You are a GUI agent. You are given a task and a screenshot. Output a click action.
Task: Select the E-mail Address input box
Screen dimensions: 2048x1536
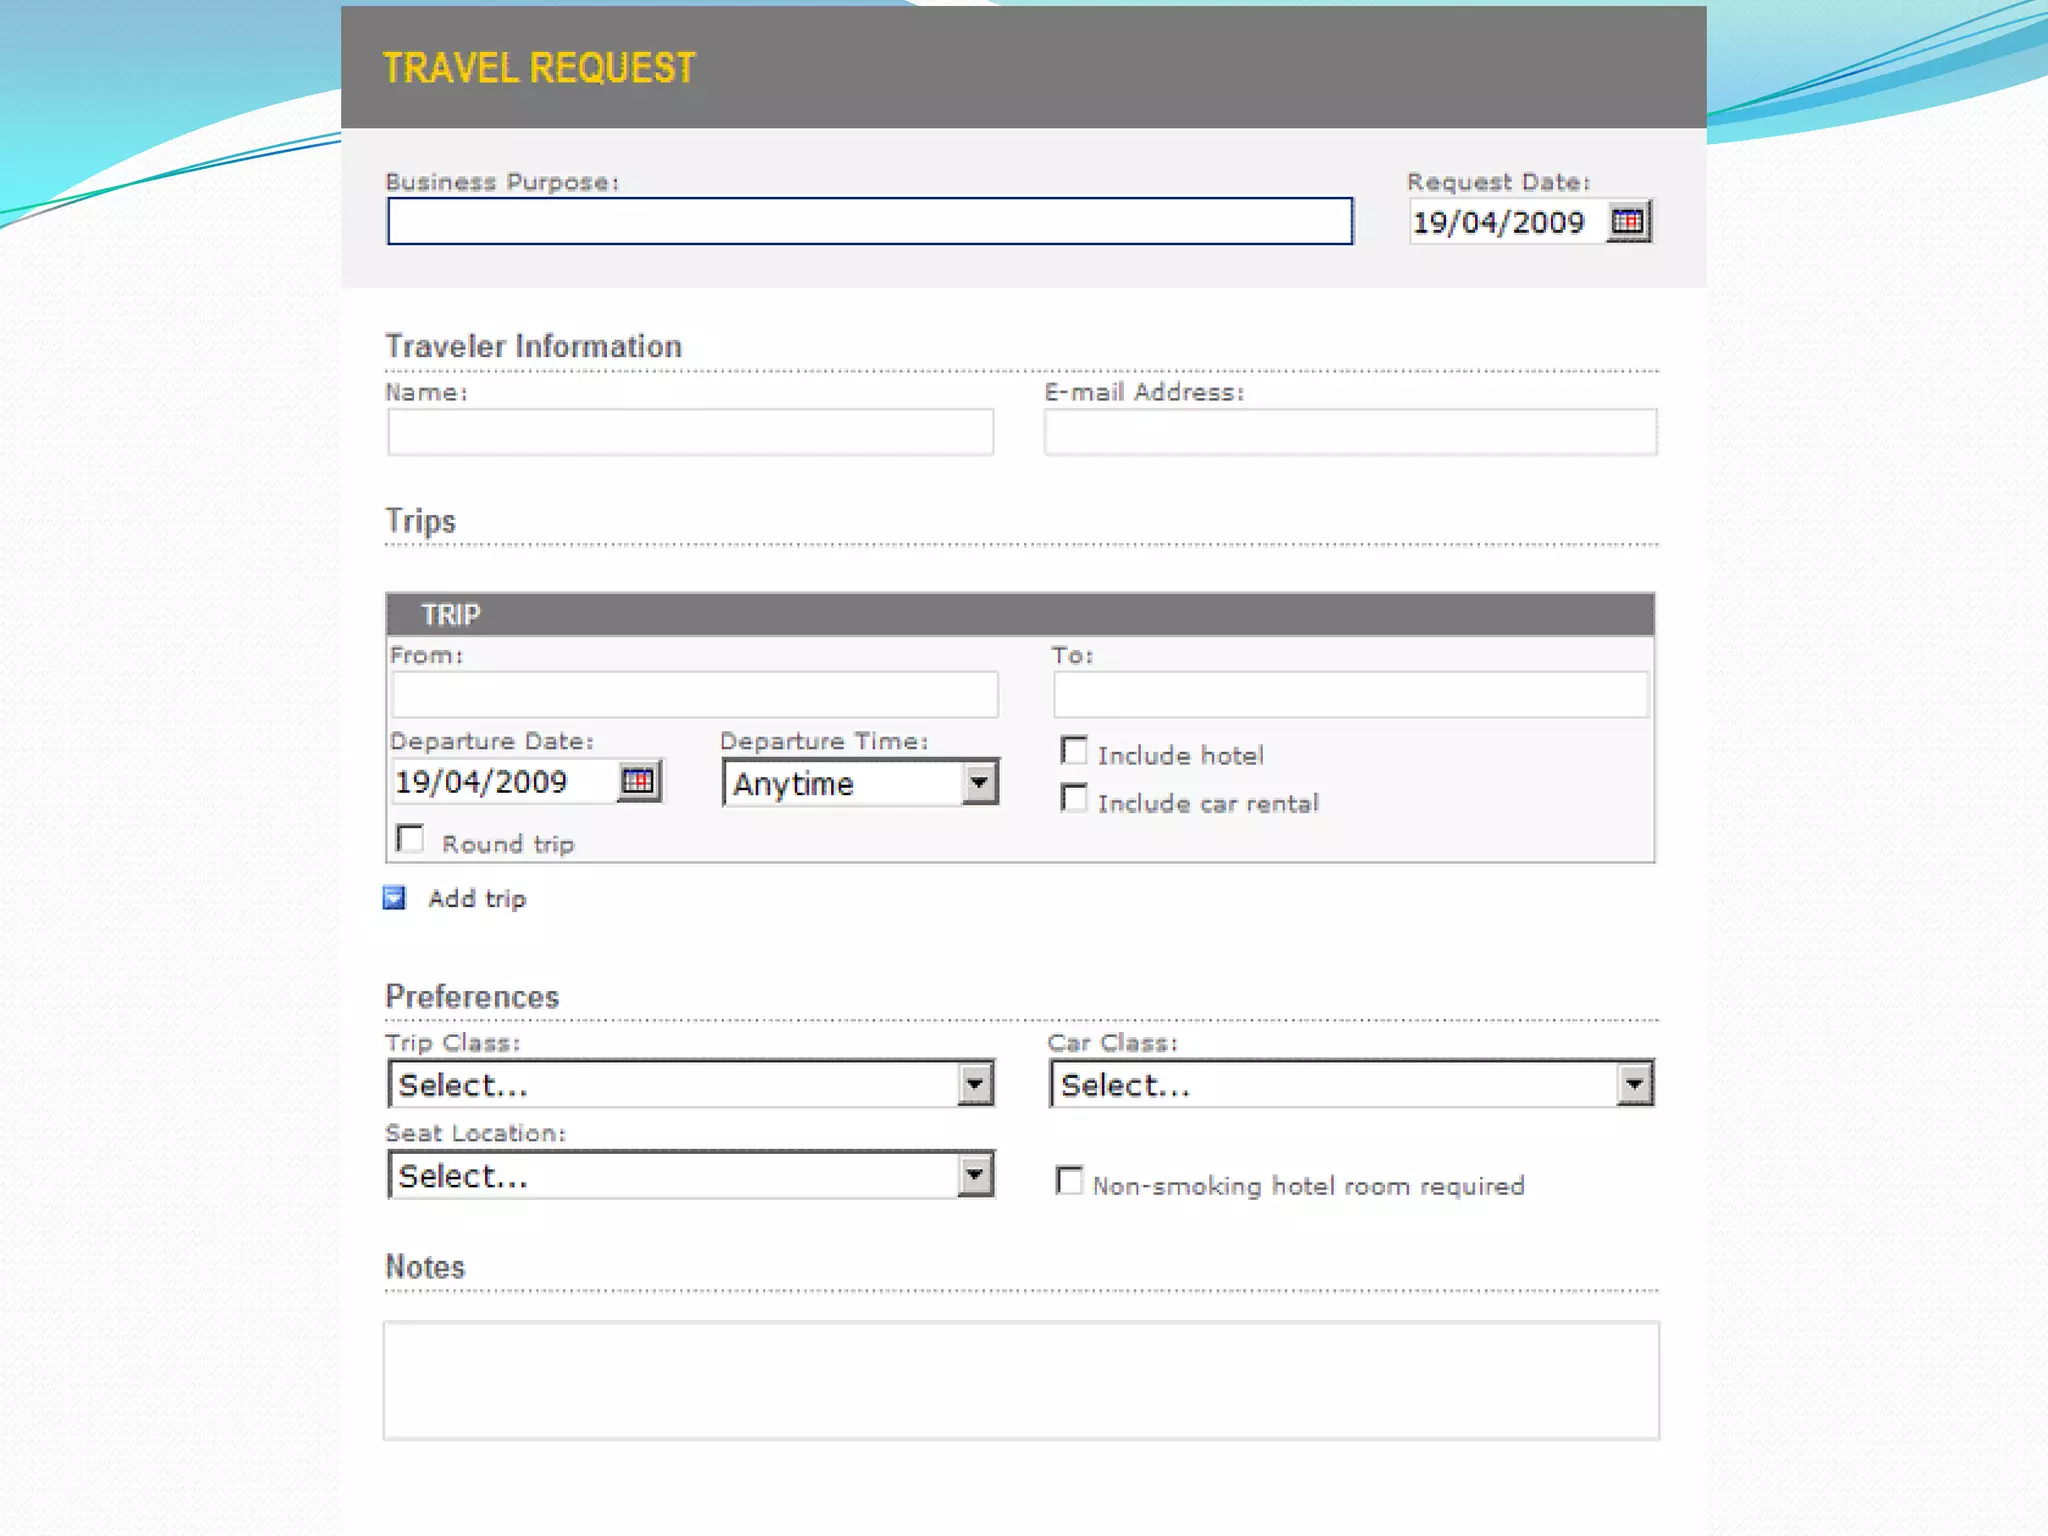(x=1350, y=432)
